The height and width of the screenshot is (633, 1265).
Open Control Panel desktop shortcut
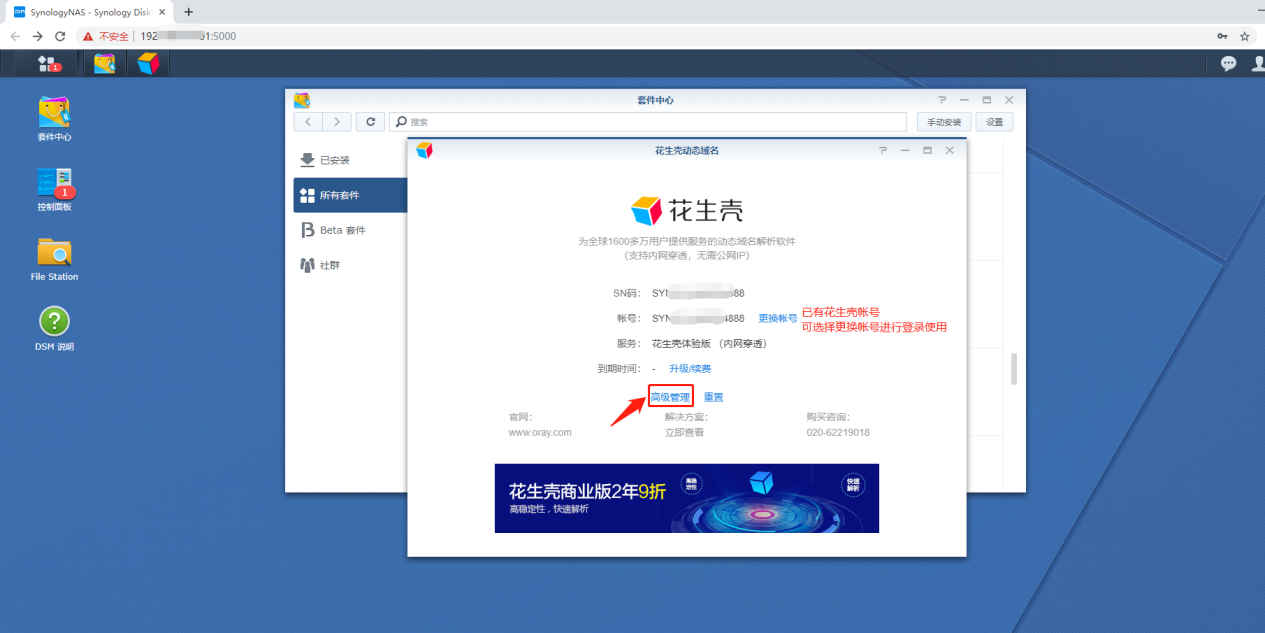[54, 189]
